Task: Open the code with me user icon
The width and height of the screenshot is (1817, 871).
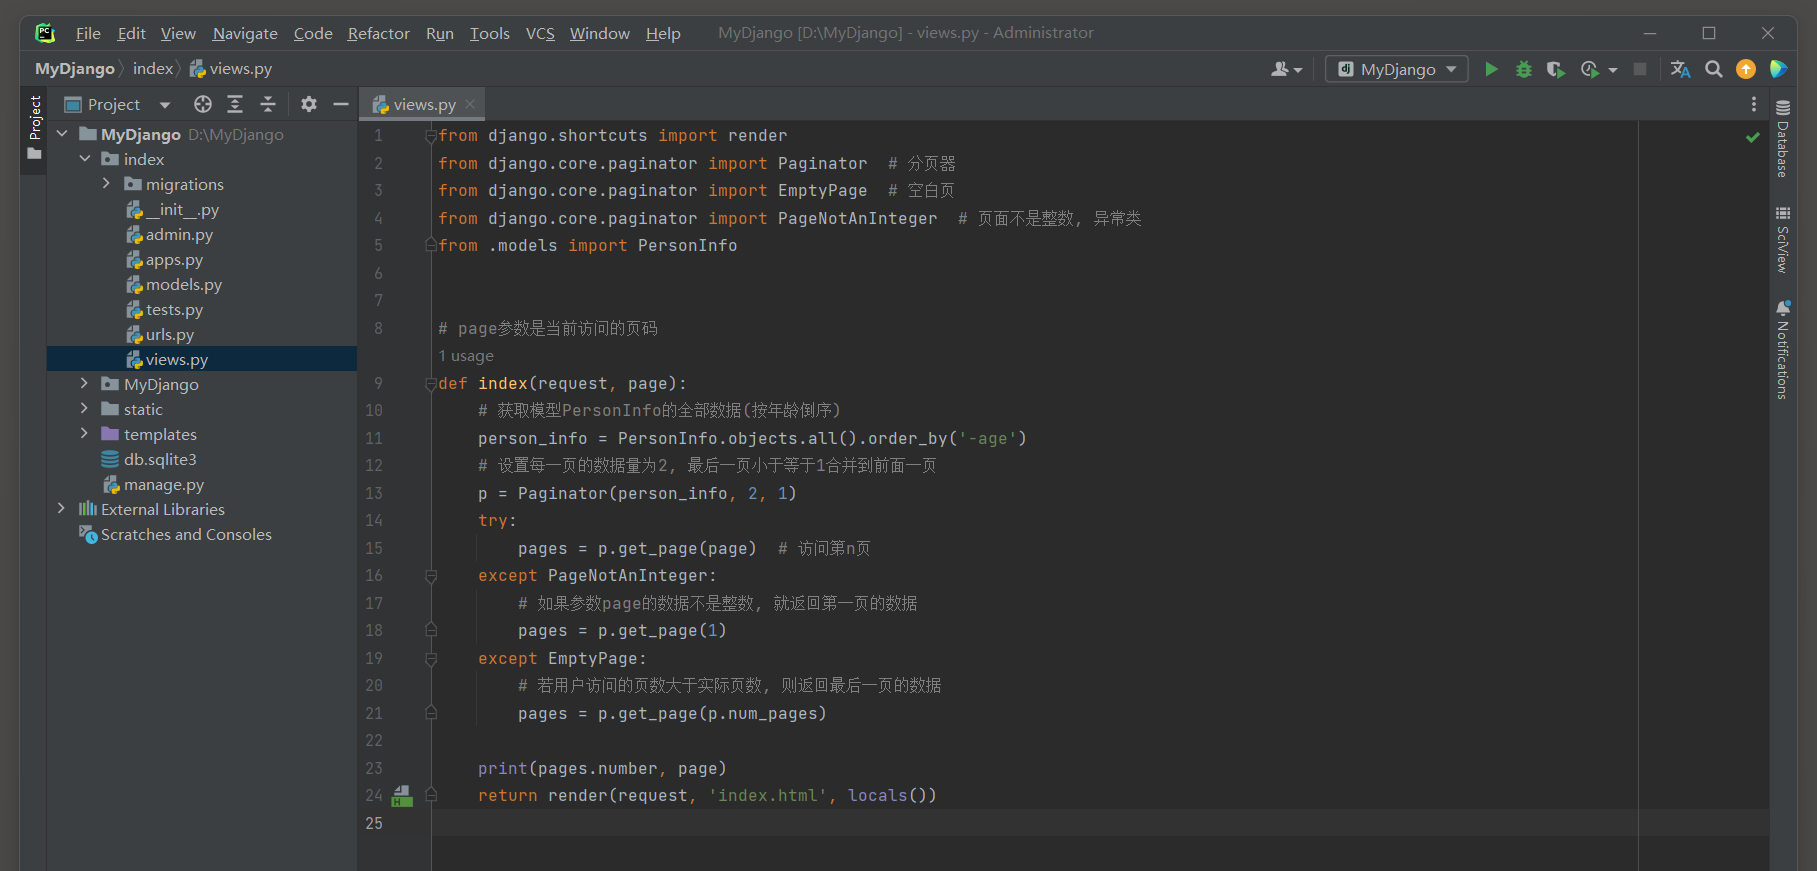Action: click(x=1286, y=69)
